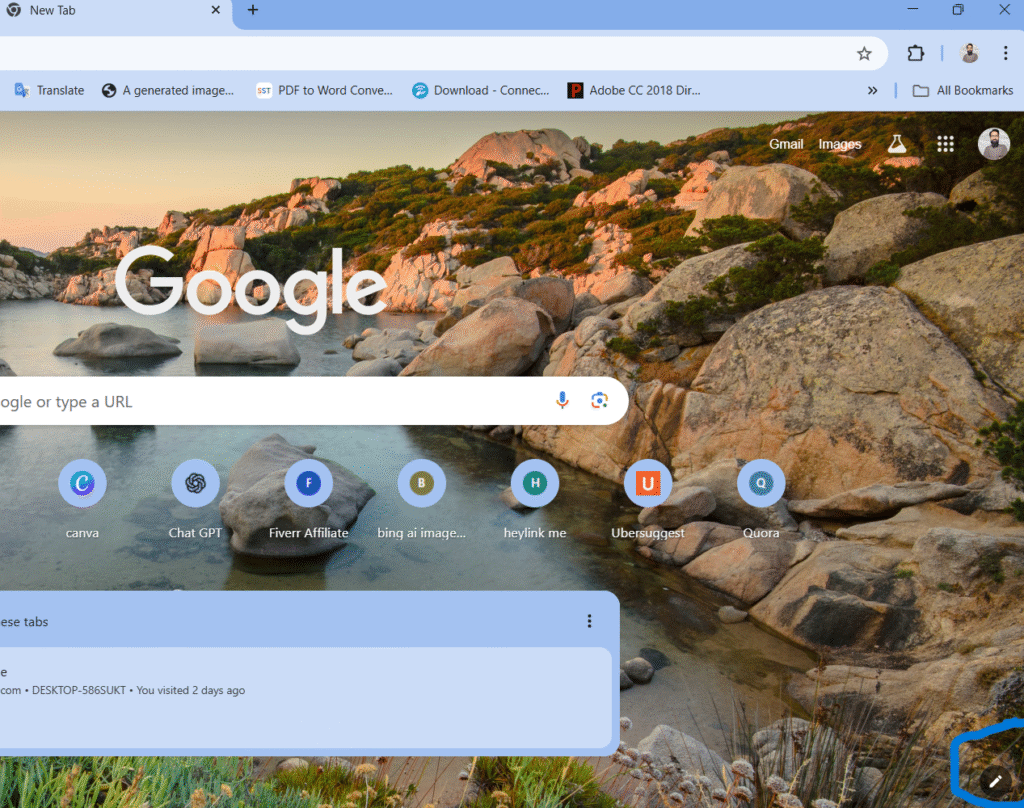The width and height of the screenshot is (1024, 808).
Task: Search by image with Google Lens
Action: click(x=600, y=399)
